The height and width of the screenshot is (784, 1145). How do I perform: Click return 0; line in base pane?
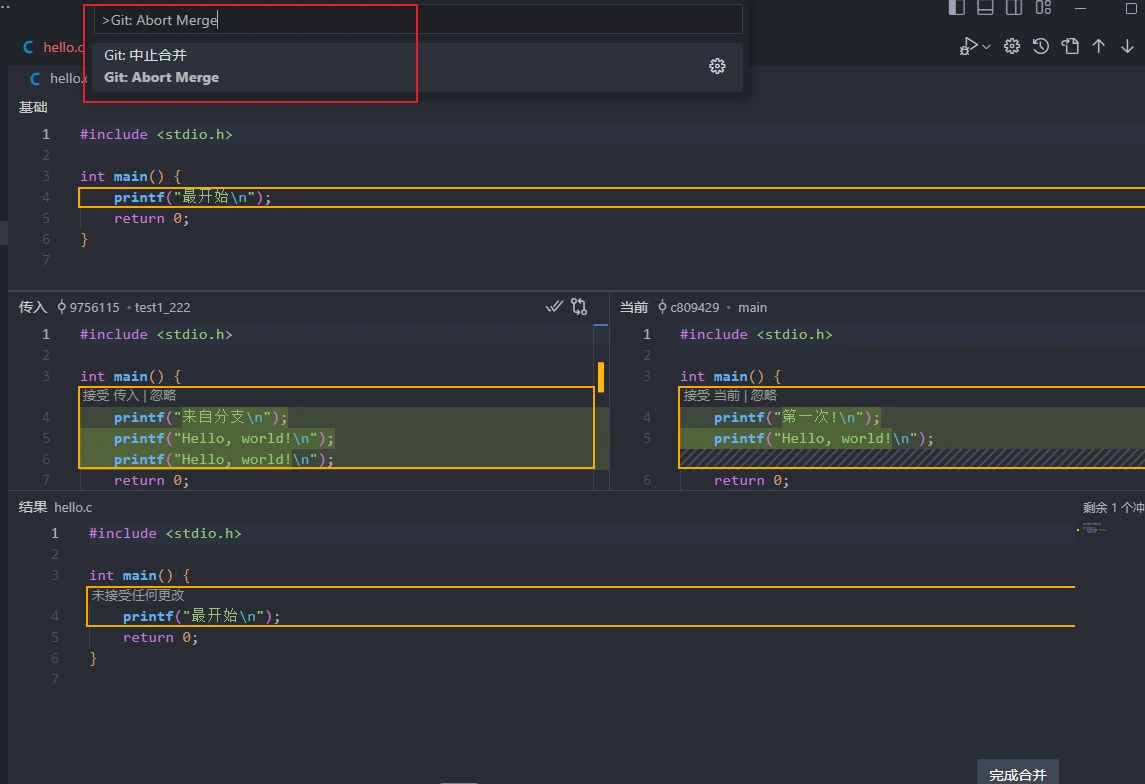(151, 219)
